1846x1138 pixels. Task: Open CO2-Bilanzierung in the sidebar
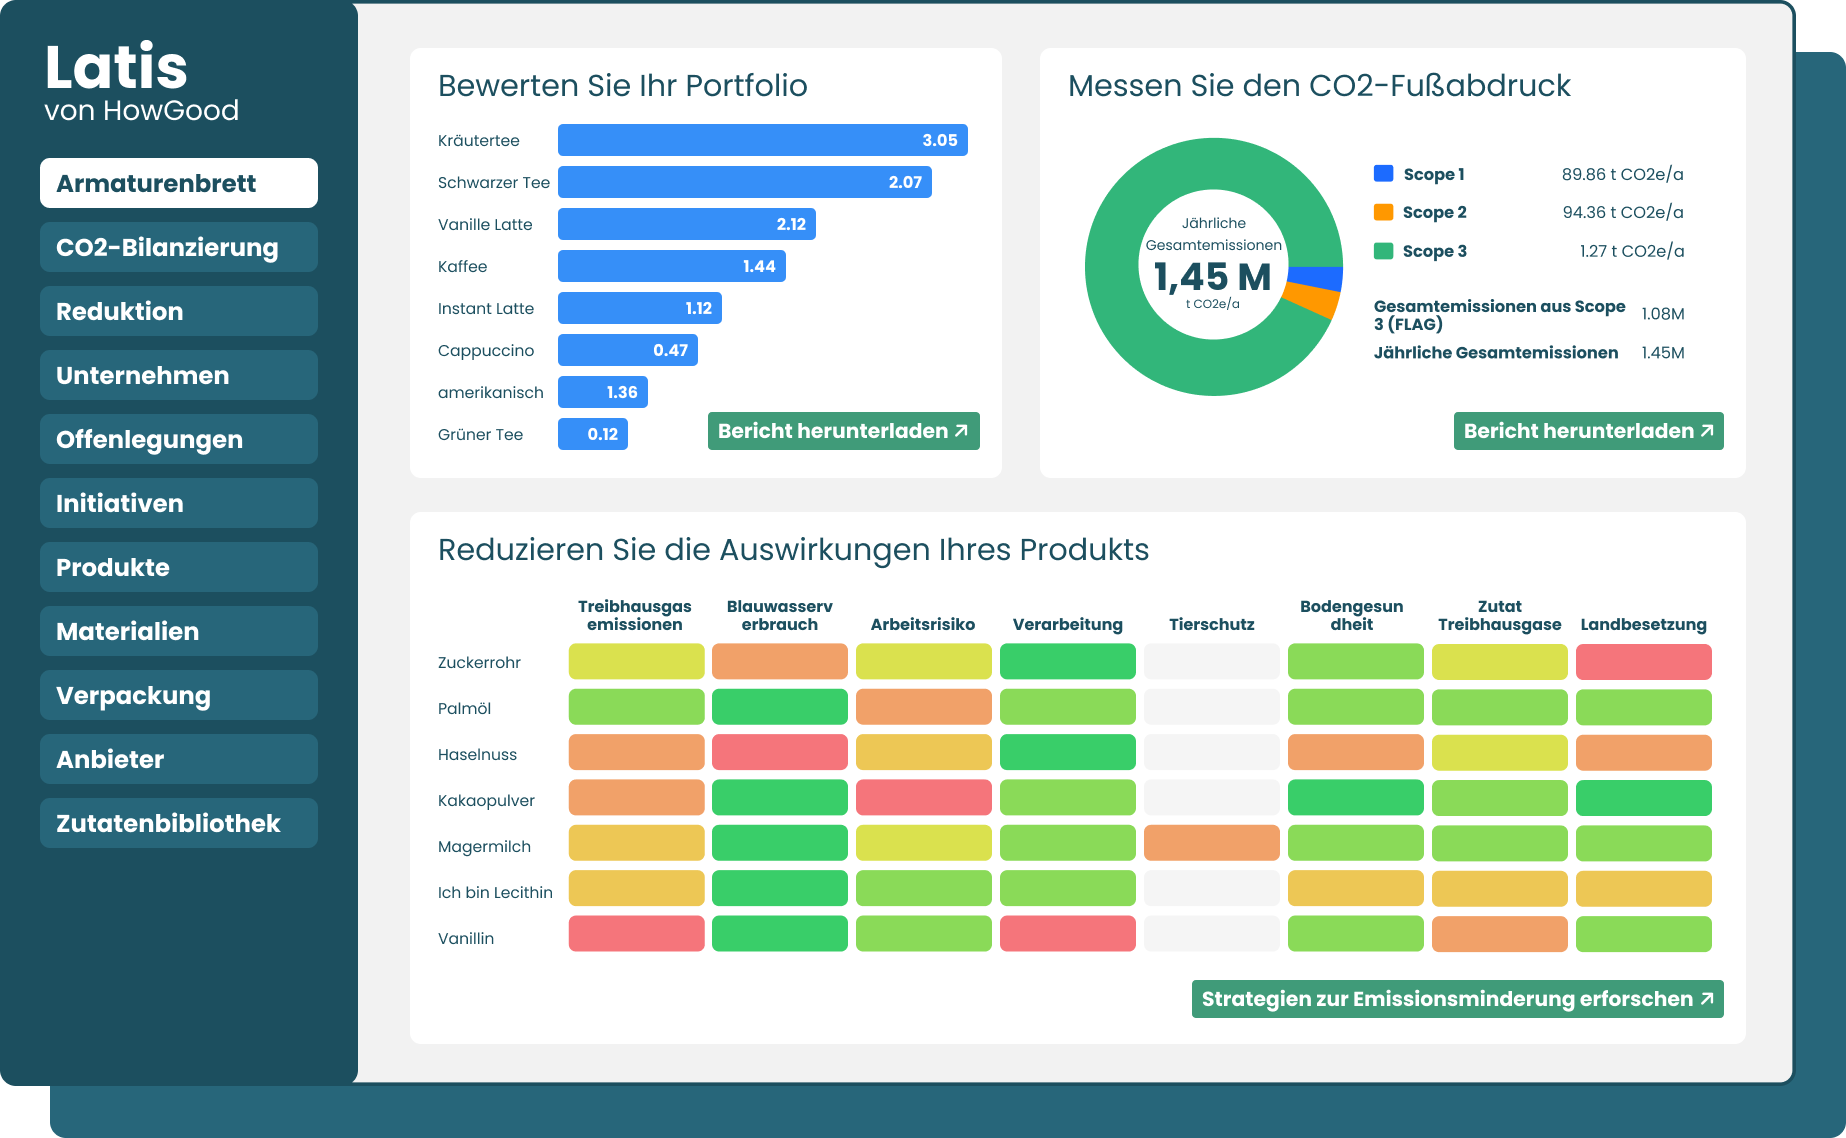pyautogui.click(x=179, y=247)
